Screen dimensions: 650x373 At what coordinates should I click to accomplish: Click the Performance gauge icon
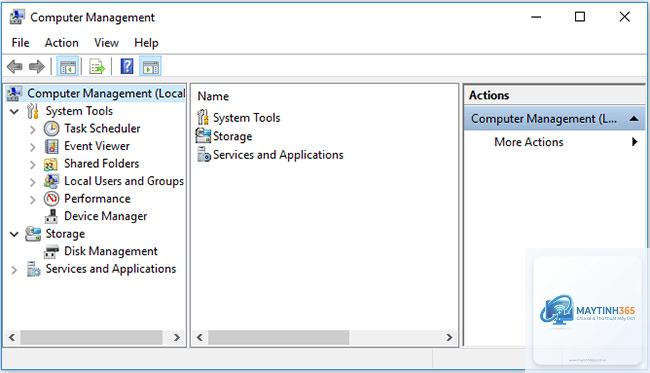click(51, 199)
